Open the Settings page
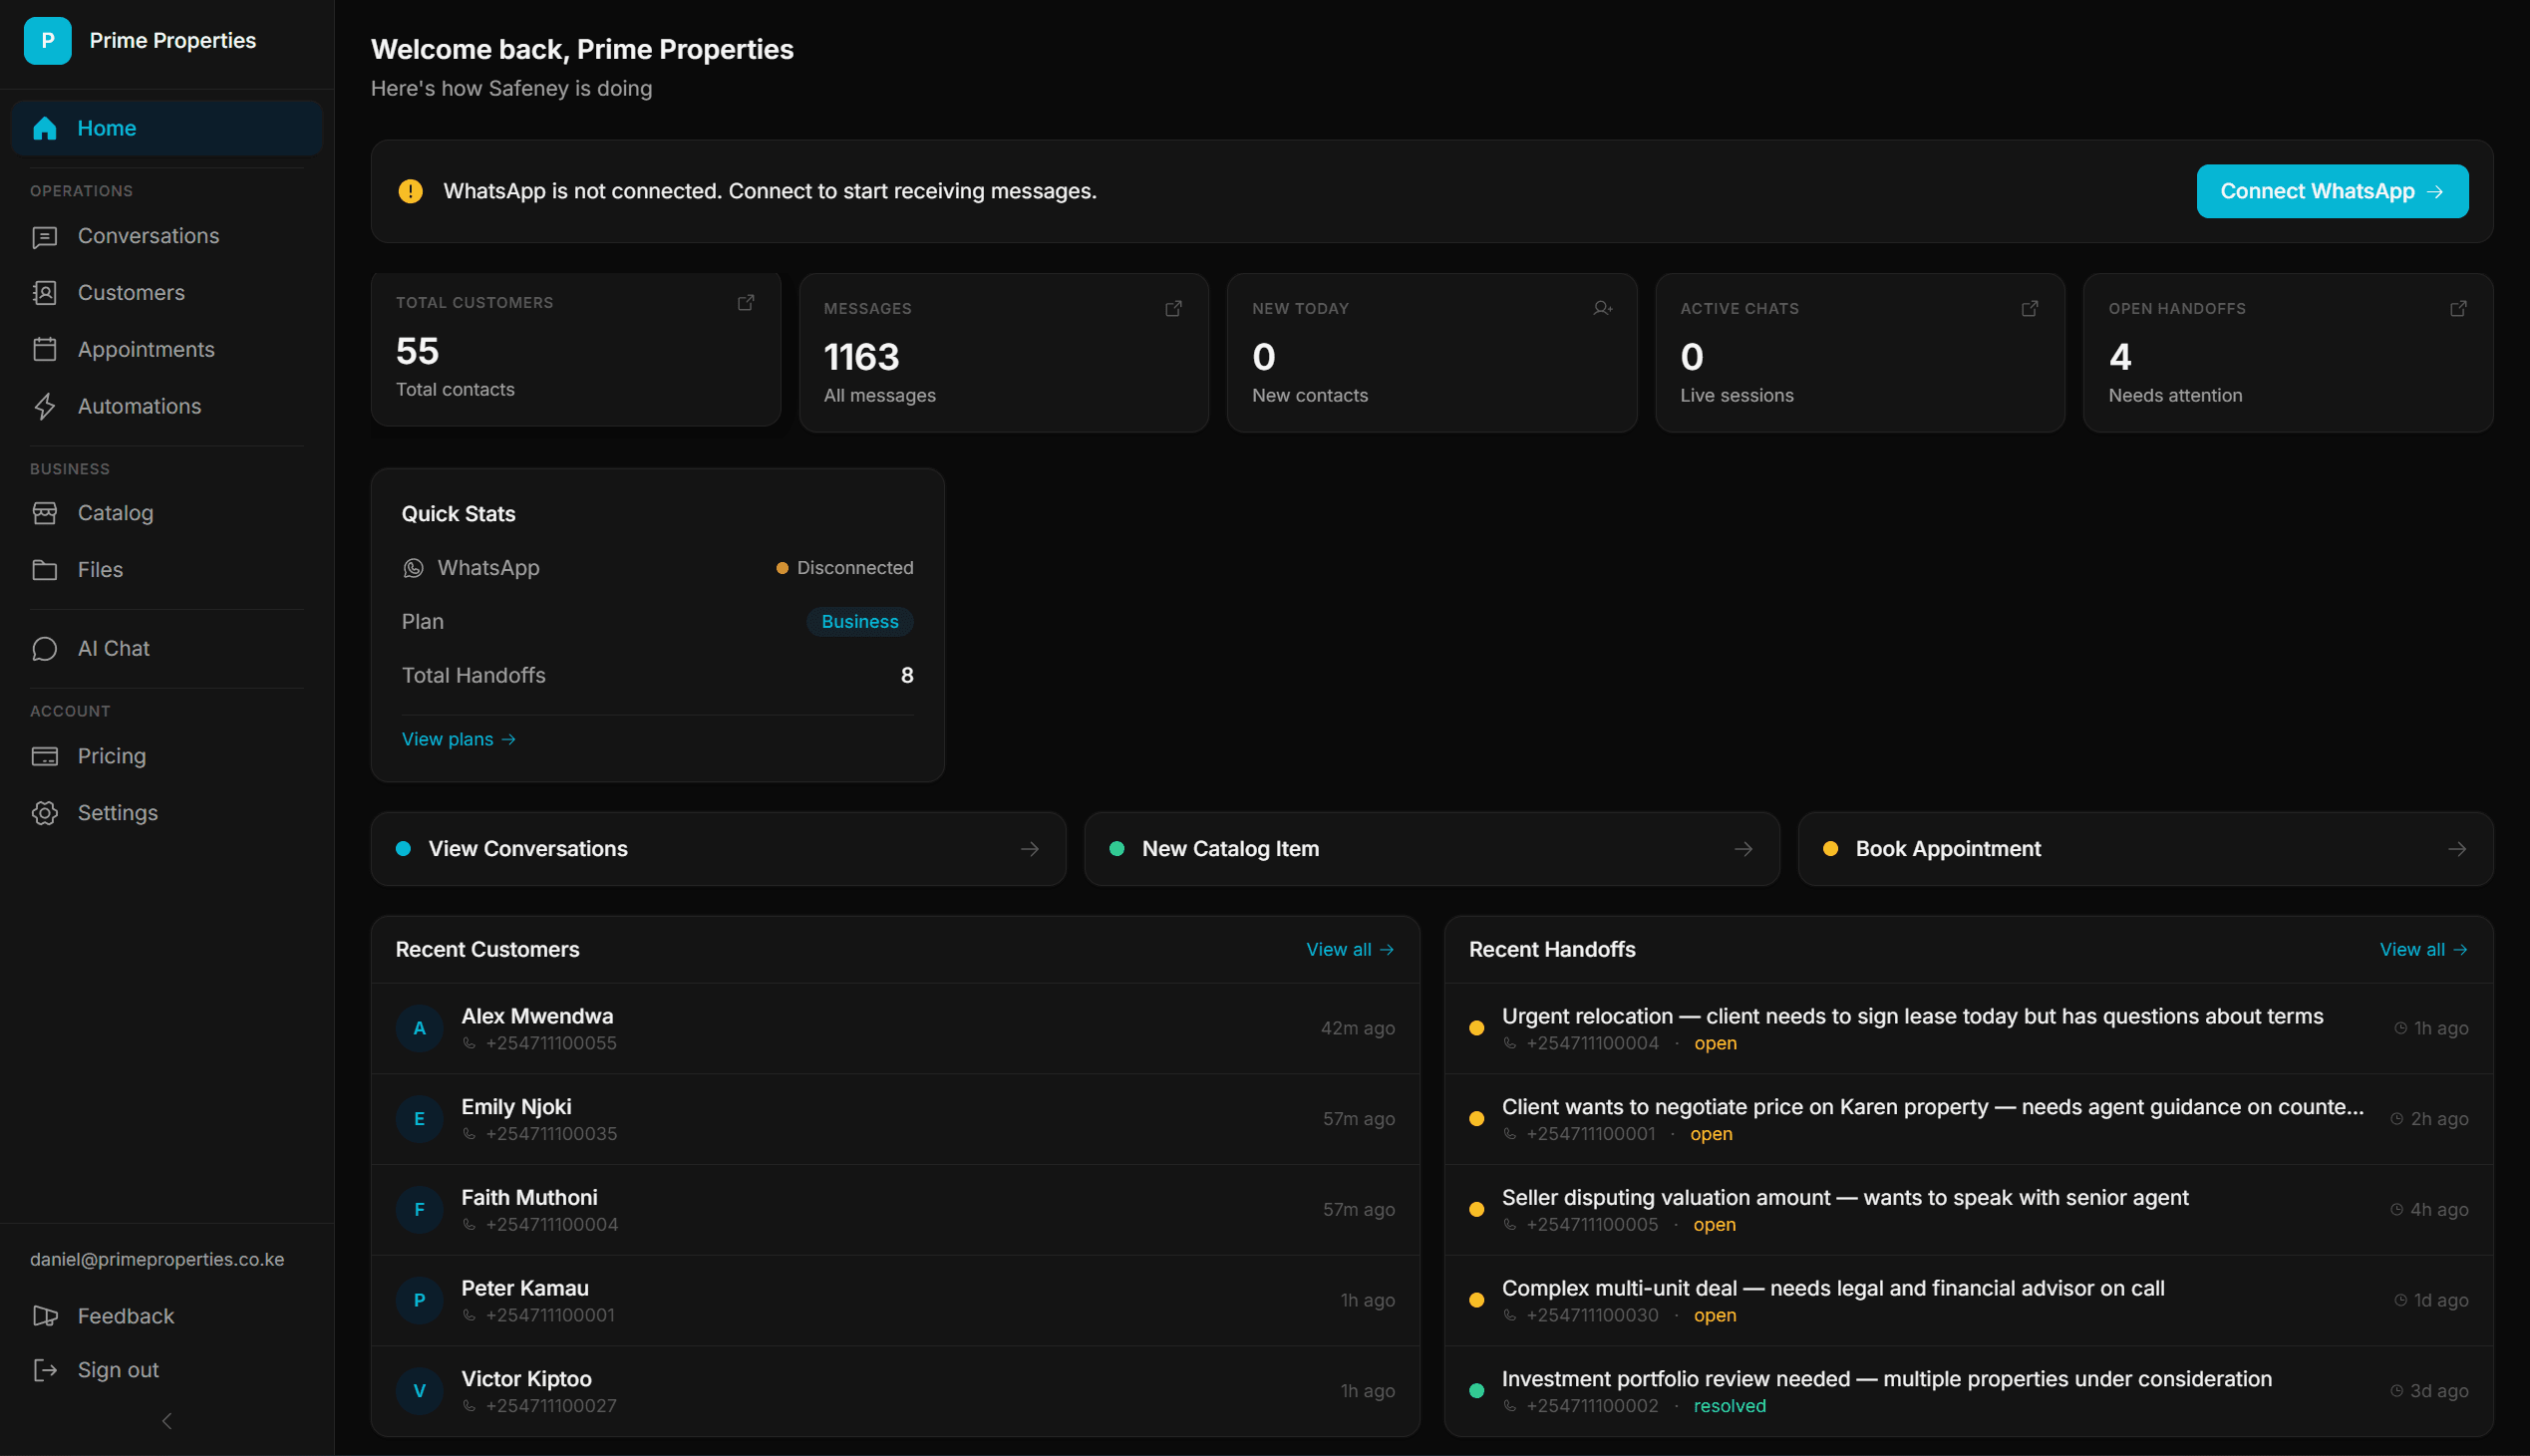The width and height of the screenshot is (2530, 1456). [x=118, y=812]
